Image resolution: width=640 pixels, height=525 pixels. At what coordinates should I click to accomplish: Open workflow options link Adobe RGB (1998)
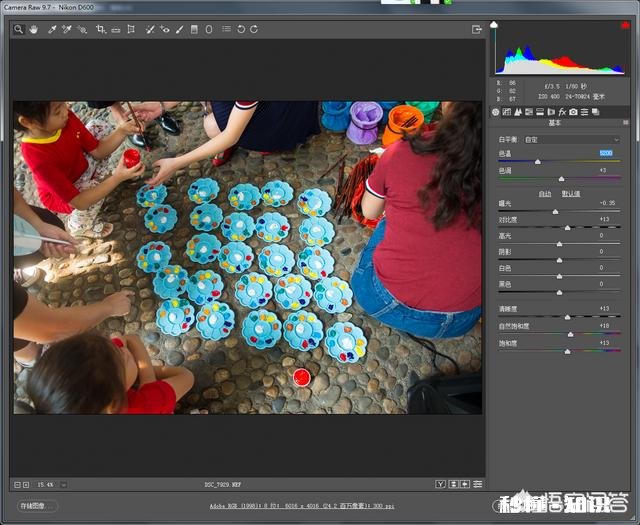point(302,506)
